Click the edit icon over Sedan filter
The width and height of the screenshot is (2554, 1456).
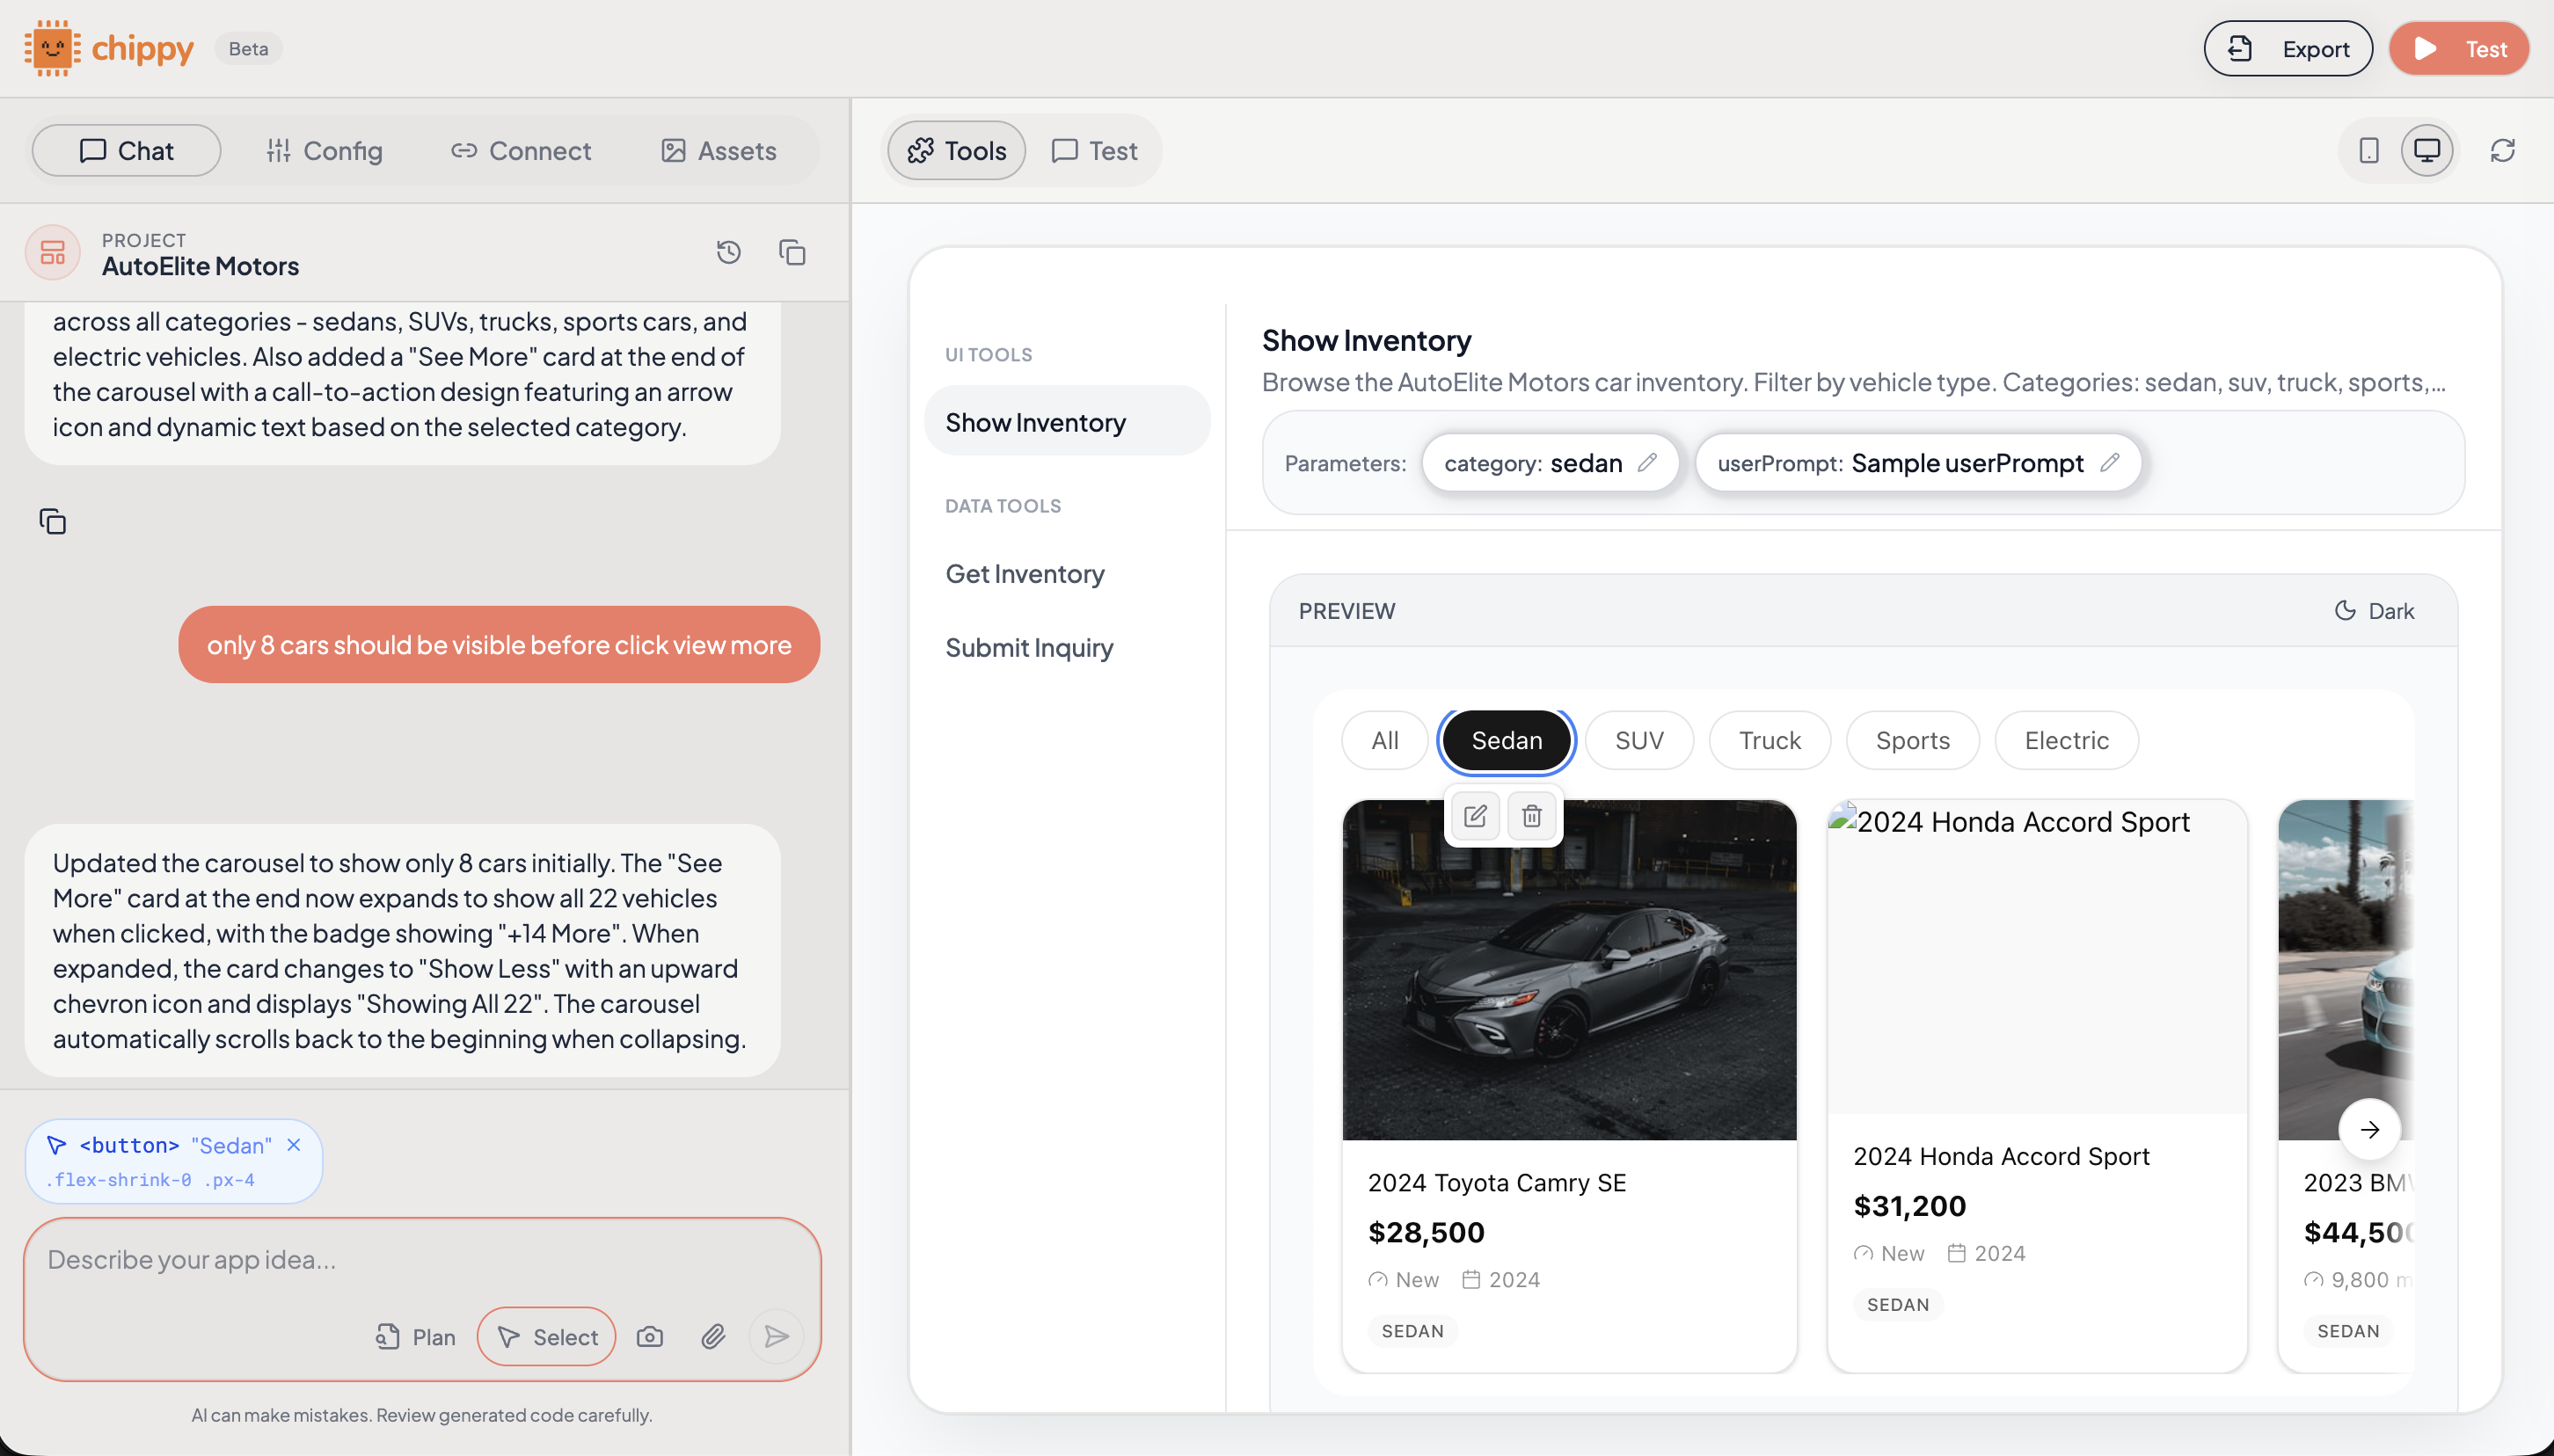click(1475, 816)
